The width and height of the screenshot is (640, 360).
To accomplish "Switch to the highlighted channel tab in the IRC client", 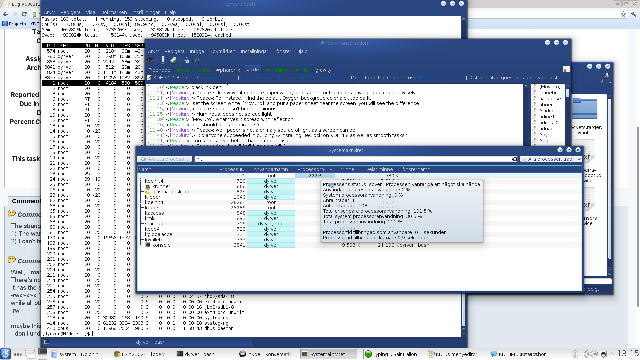I will point(253,70).
